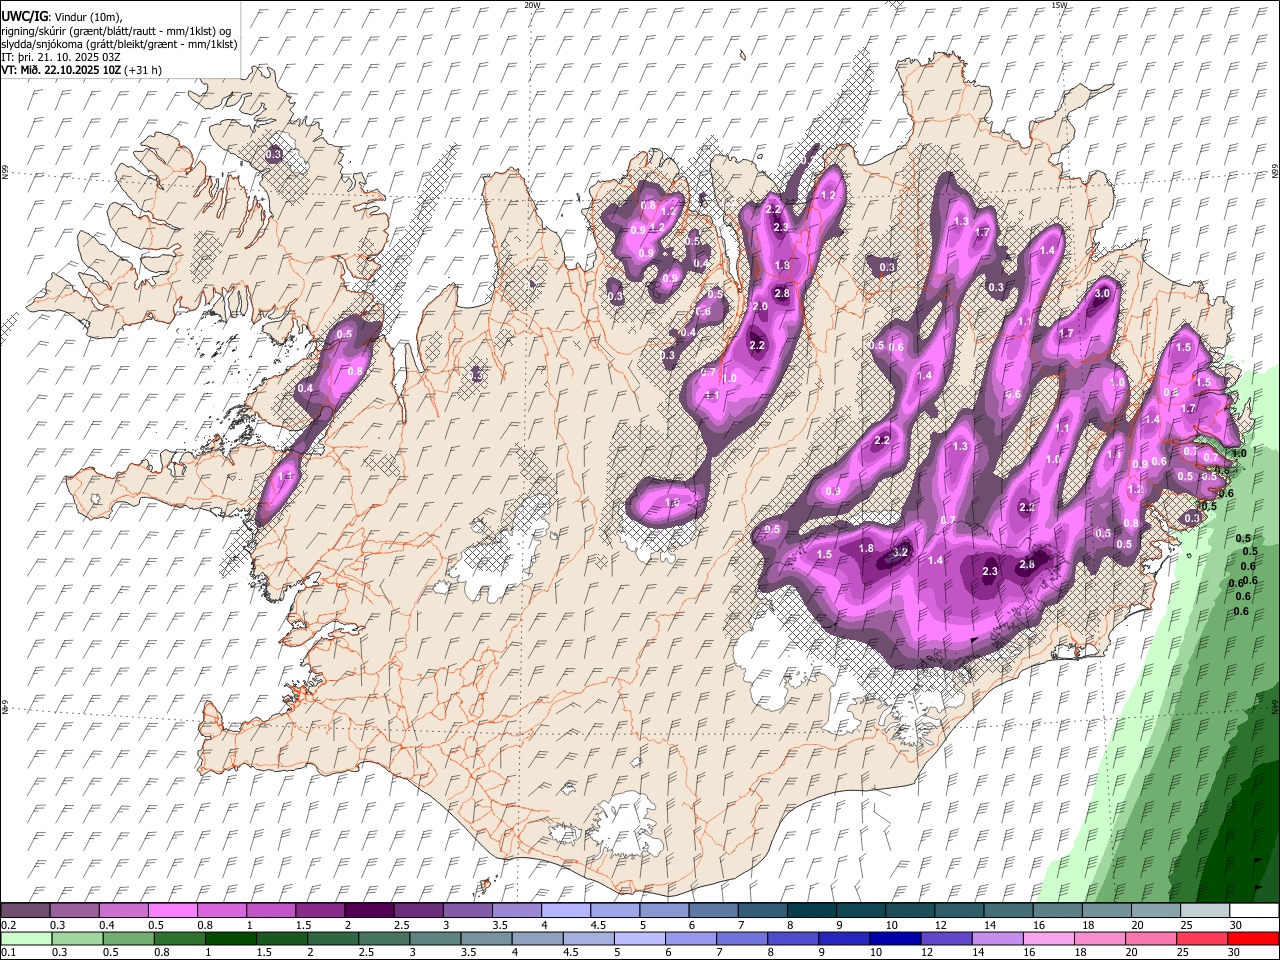This screenshot has width=1280, height=960.
Task: Click the darkest green swatch at rain value 1
Action: (x=230, y=939)
